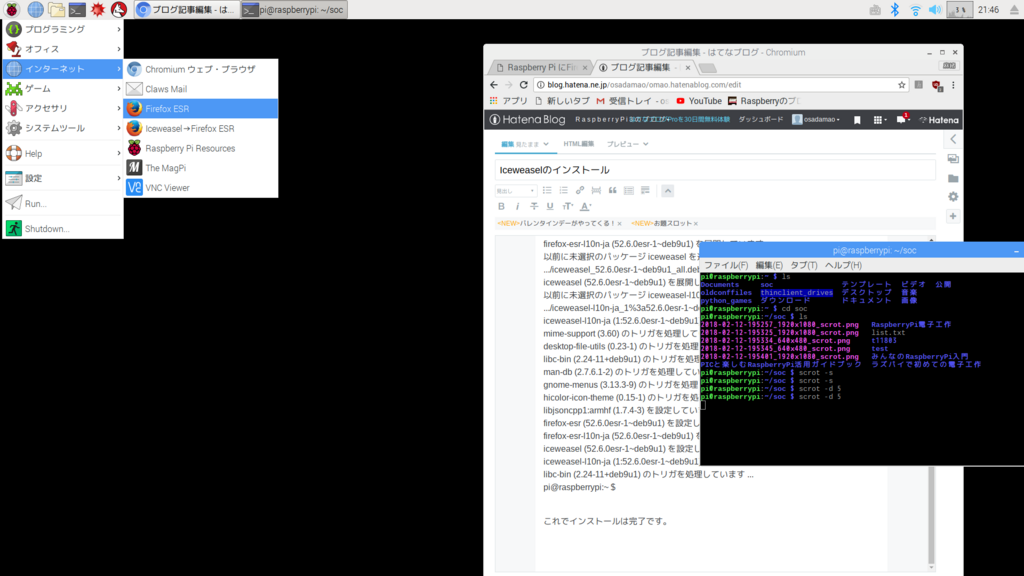This screenshot has height=576, width=1024.
Task: Open ダッシュボード link in Hatena header
Action: coord(761,120)
